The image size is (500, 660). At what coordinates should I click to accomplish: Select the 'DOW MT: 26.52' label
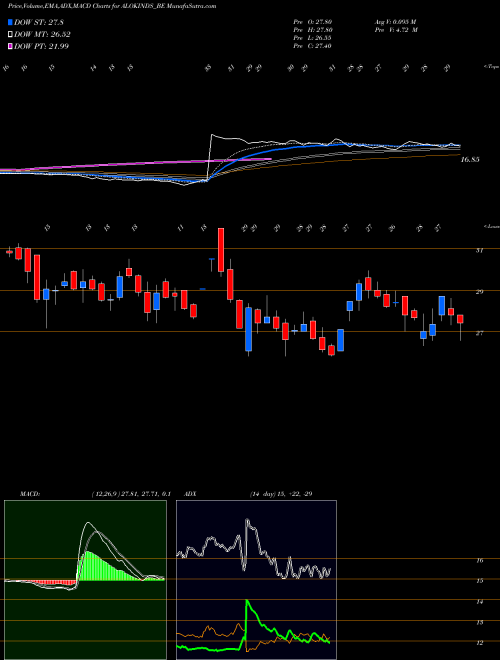click(42, 35)
